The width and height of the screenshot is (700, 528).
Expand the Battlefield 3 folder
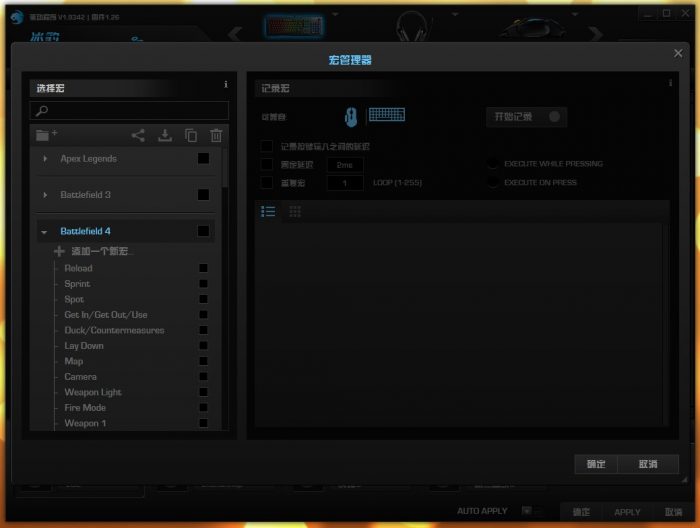[x=45, y=195]
